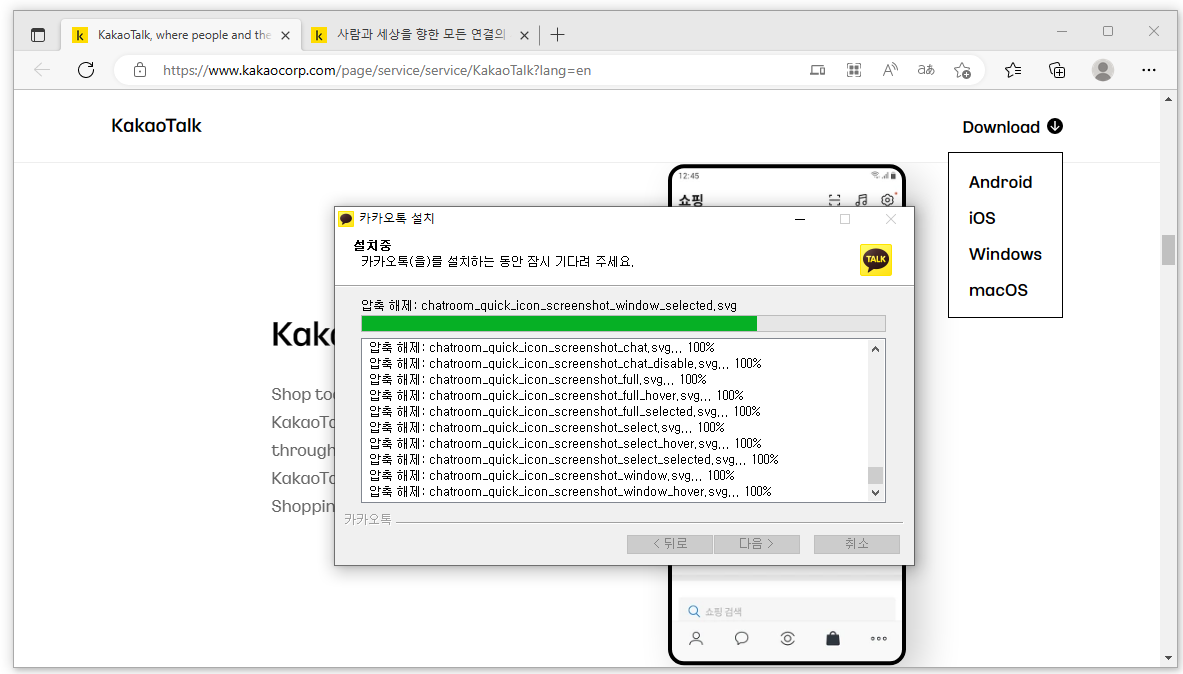Image resolution: width=1183 pixels, height=674 pixels.
Task: Click the 다음 next button in installer
Action: click(x=756, y=543)
